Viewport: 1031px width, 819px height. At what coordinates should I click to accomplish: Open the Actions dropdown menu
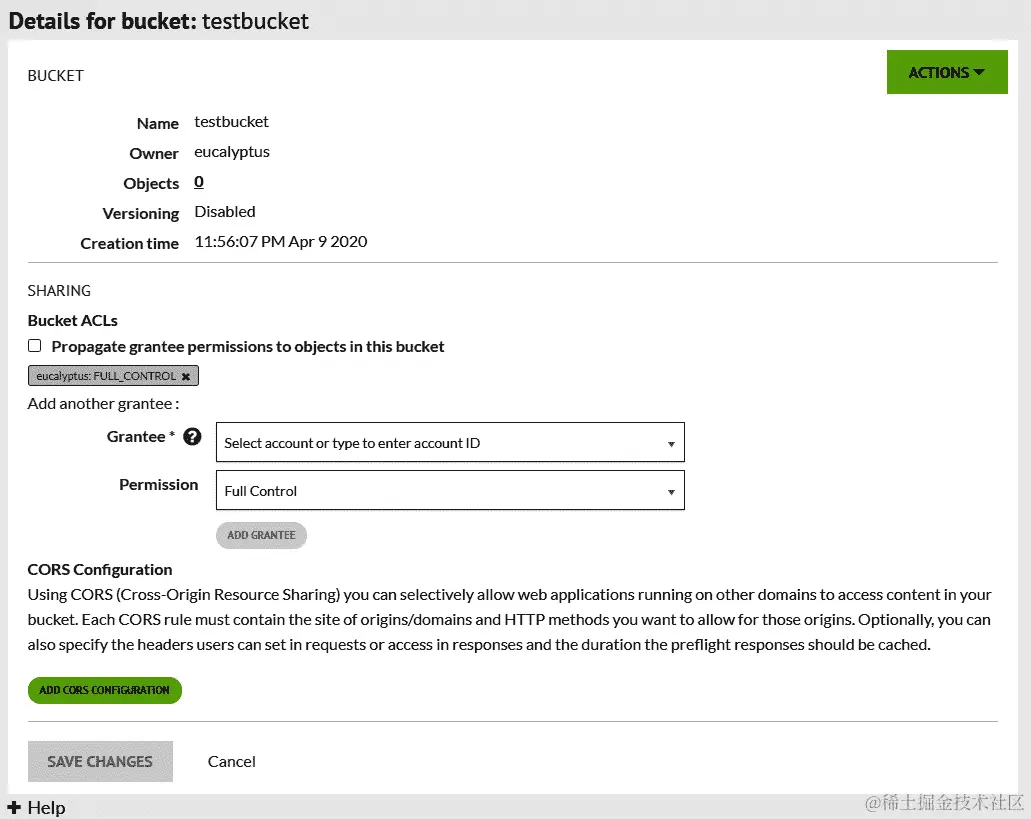(x=946, y=72)
